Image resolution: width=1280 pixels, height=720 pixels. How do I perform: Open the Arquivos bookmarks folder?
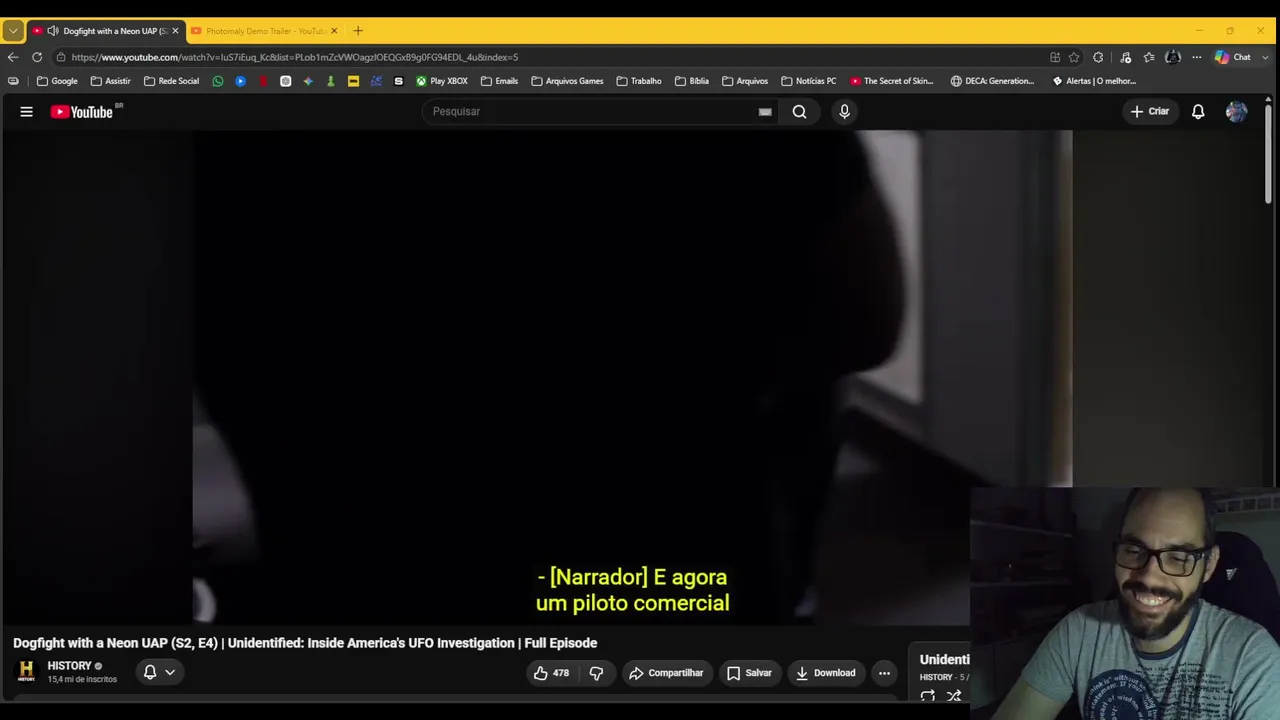pos(745,81)
